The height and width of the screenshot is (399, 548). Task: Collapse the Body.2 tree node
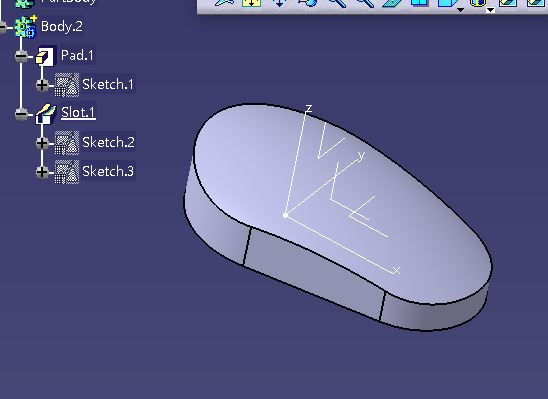(3, 27)
